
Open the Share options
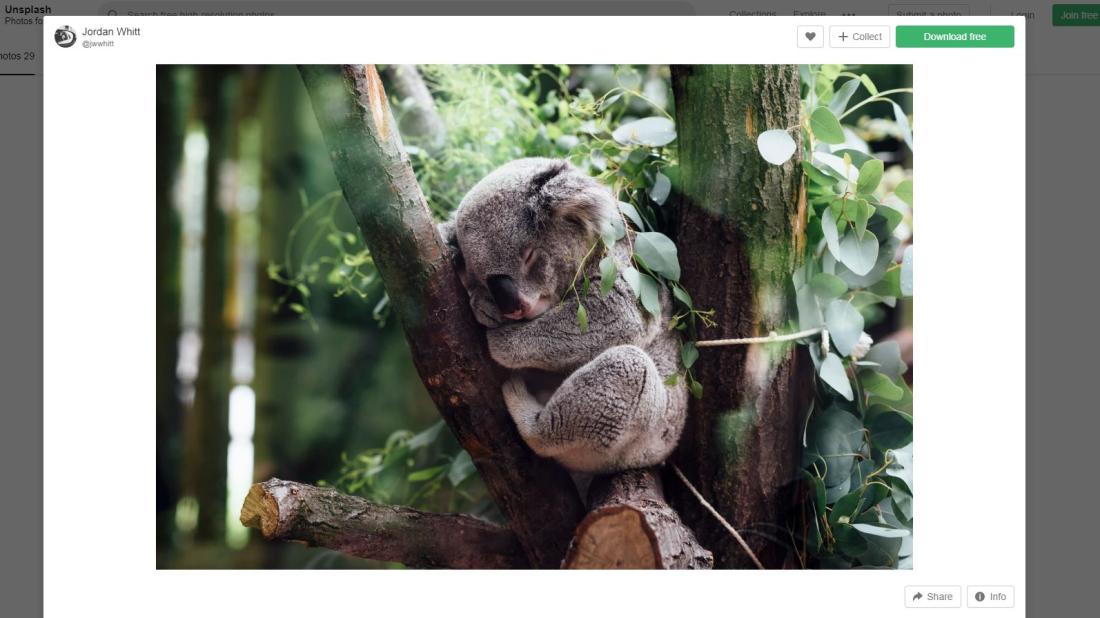pyautogui.click(x=932, y=596)
